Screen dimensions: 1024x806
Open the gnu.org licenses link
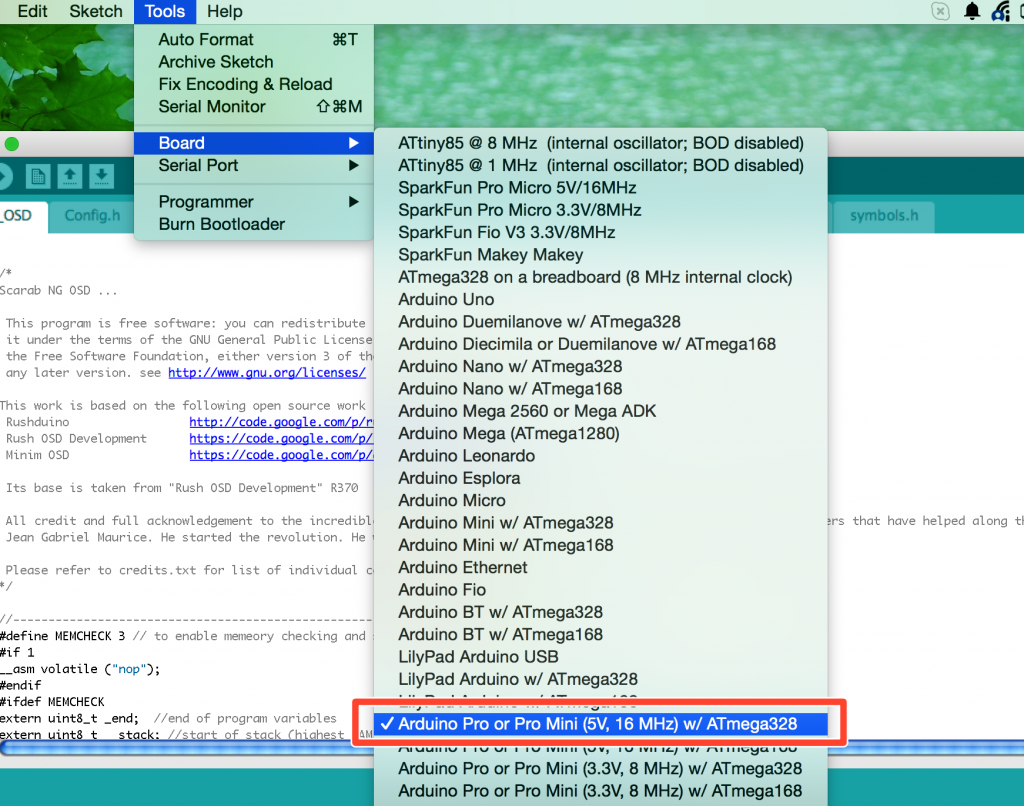click(x=266, y=372)
